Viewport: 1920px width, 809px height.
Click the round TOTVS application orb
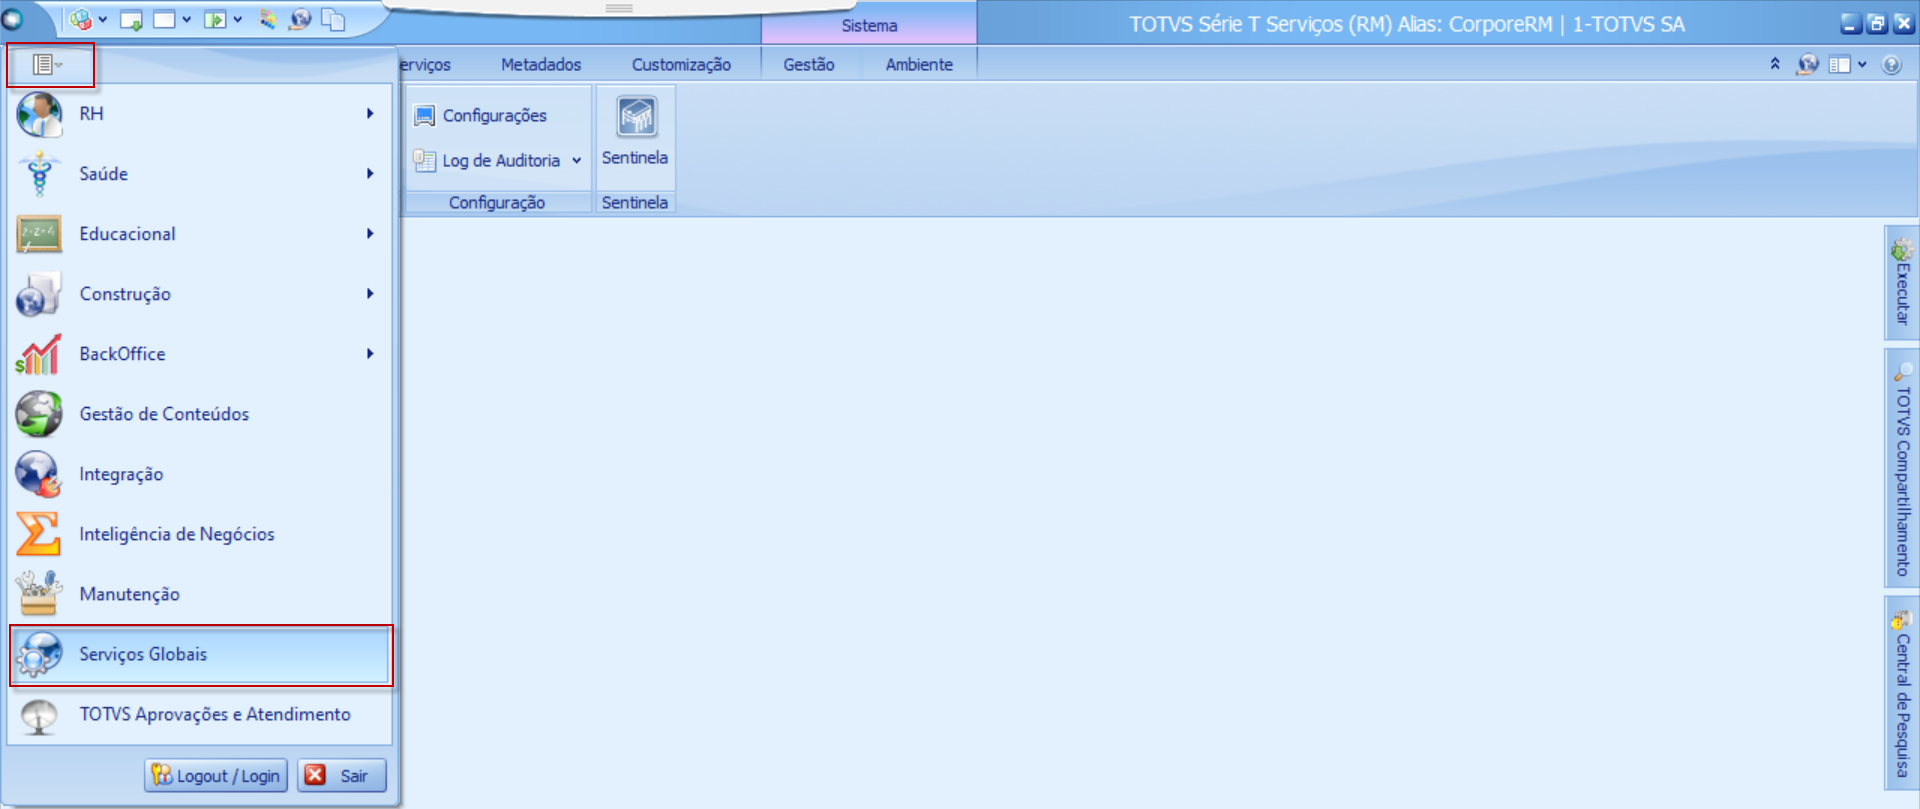(x=13, y=19)
